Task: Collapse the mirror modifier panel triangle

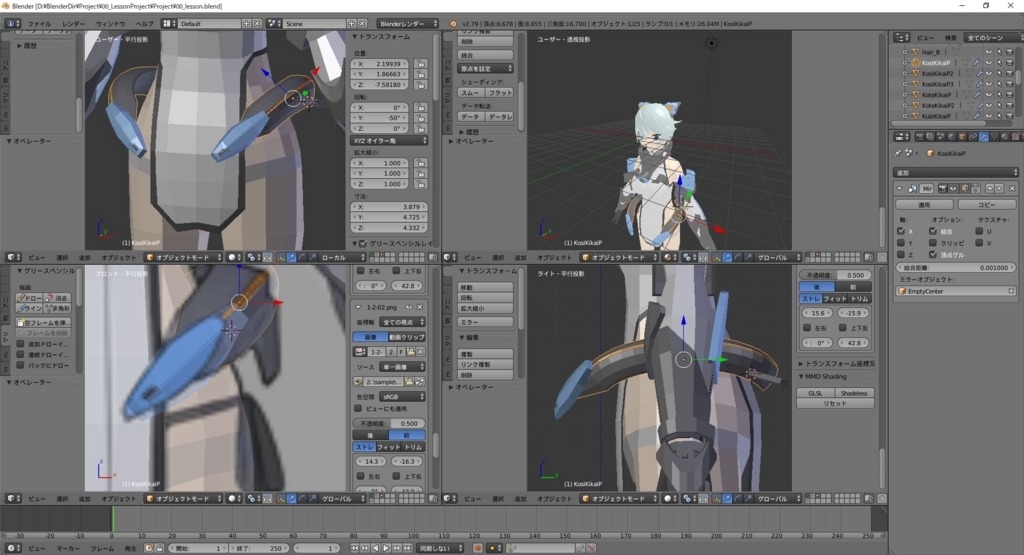Action: point(899,189)
